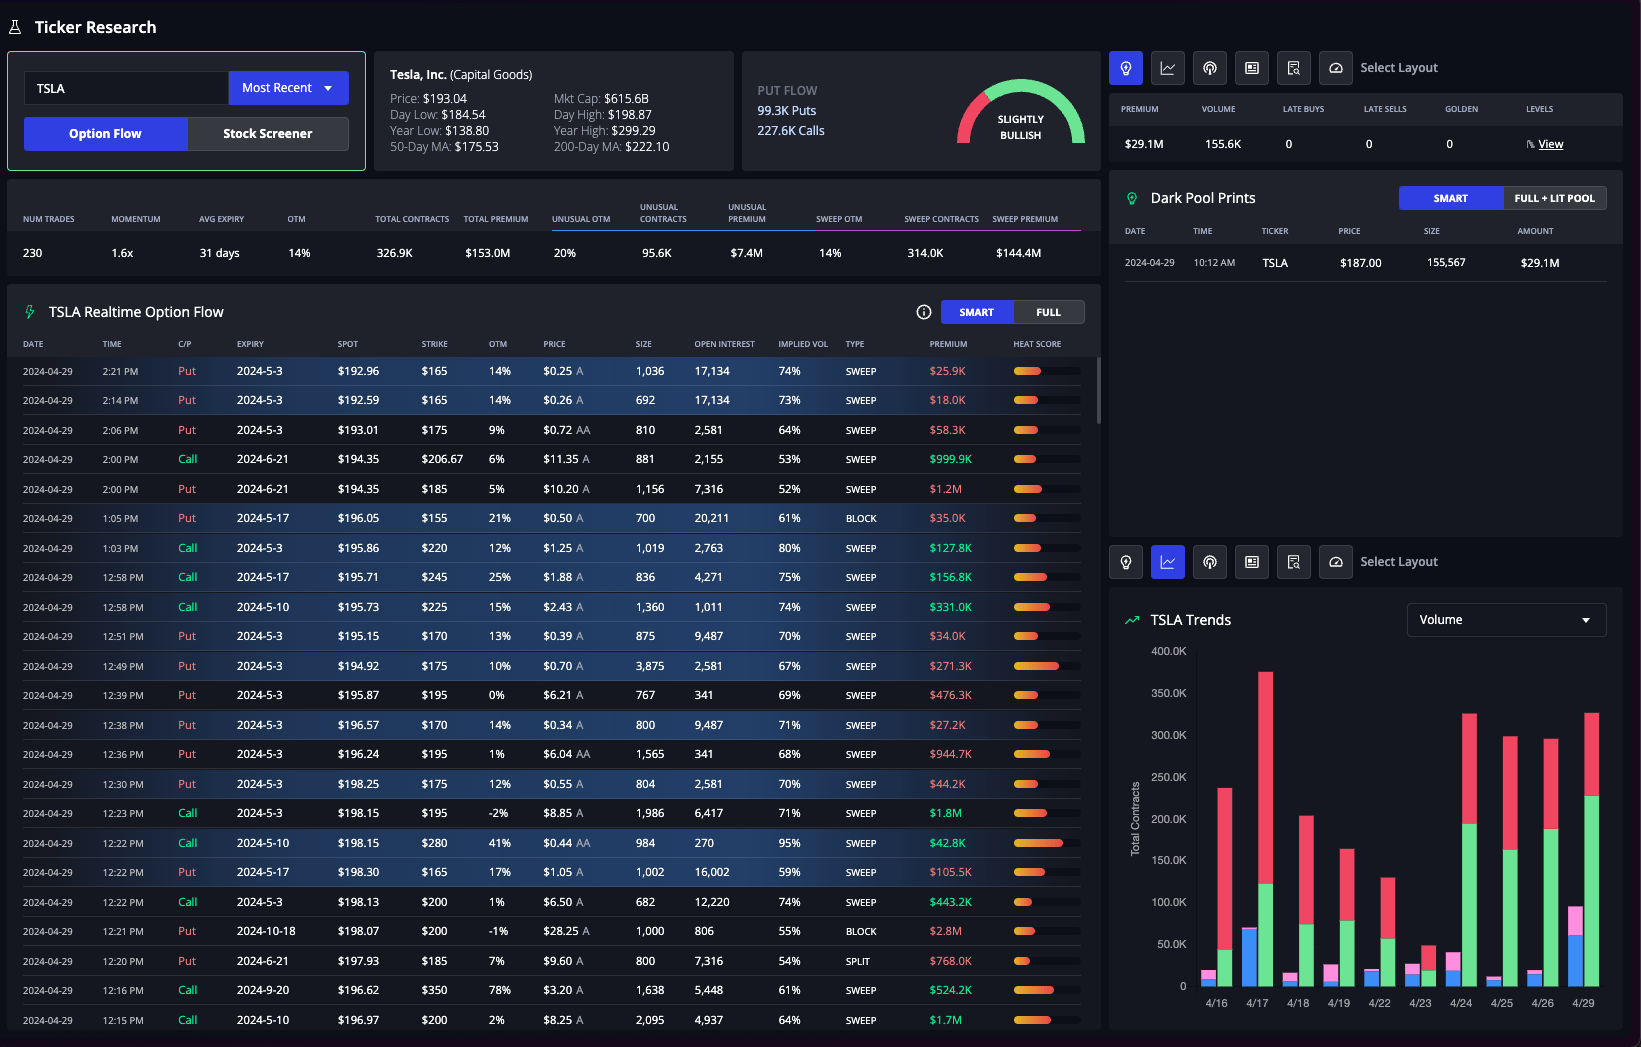Sort option flow by EXPIRY column
The image size is (1641, 1047).
250,344
